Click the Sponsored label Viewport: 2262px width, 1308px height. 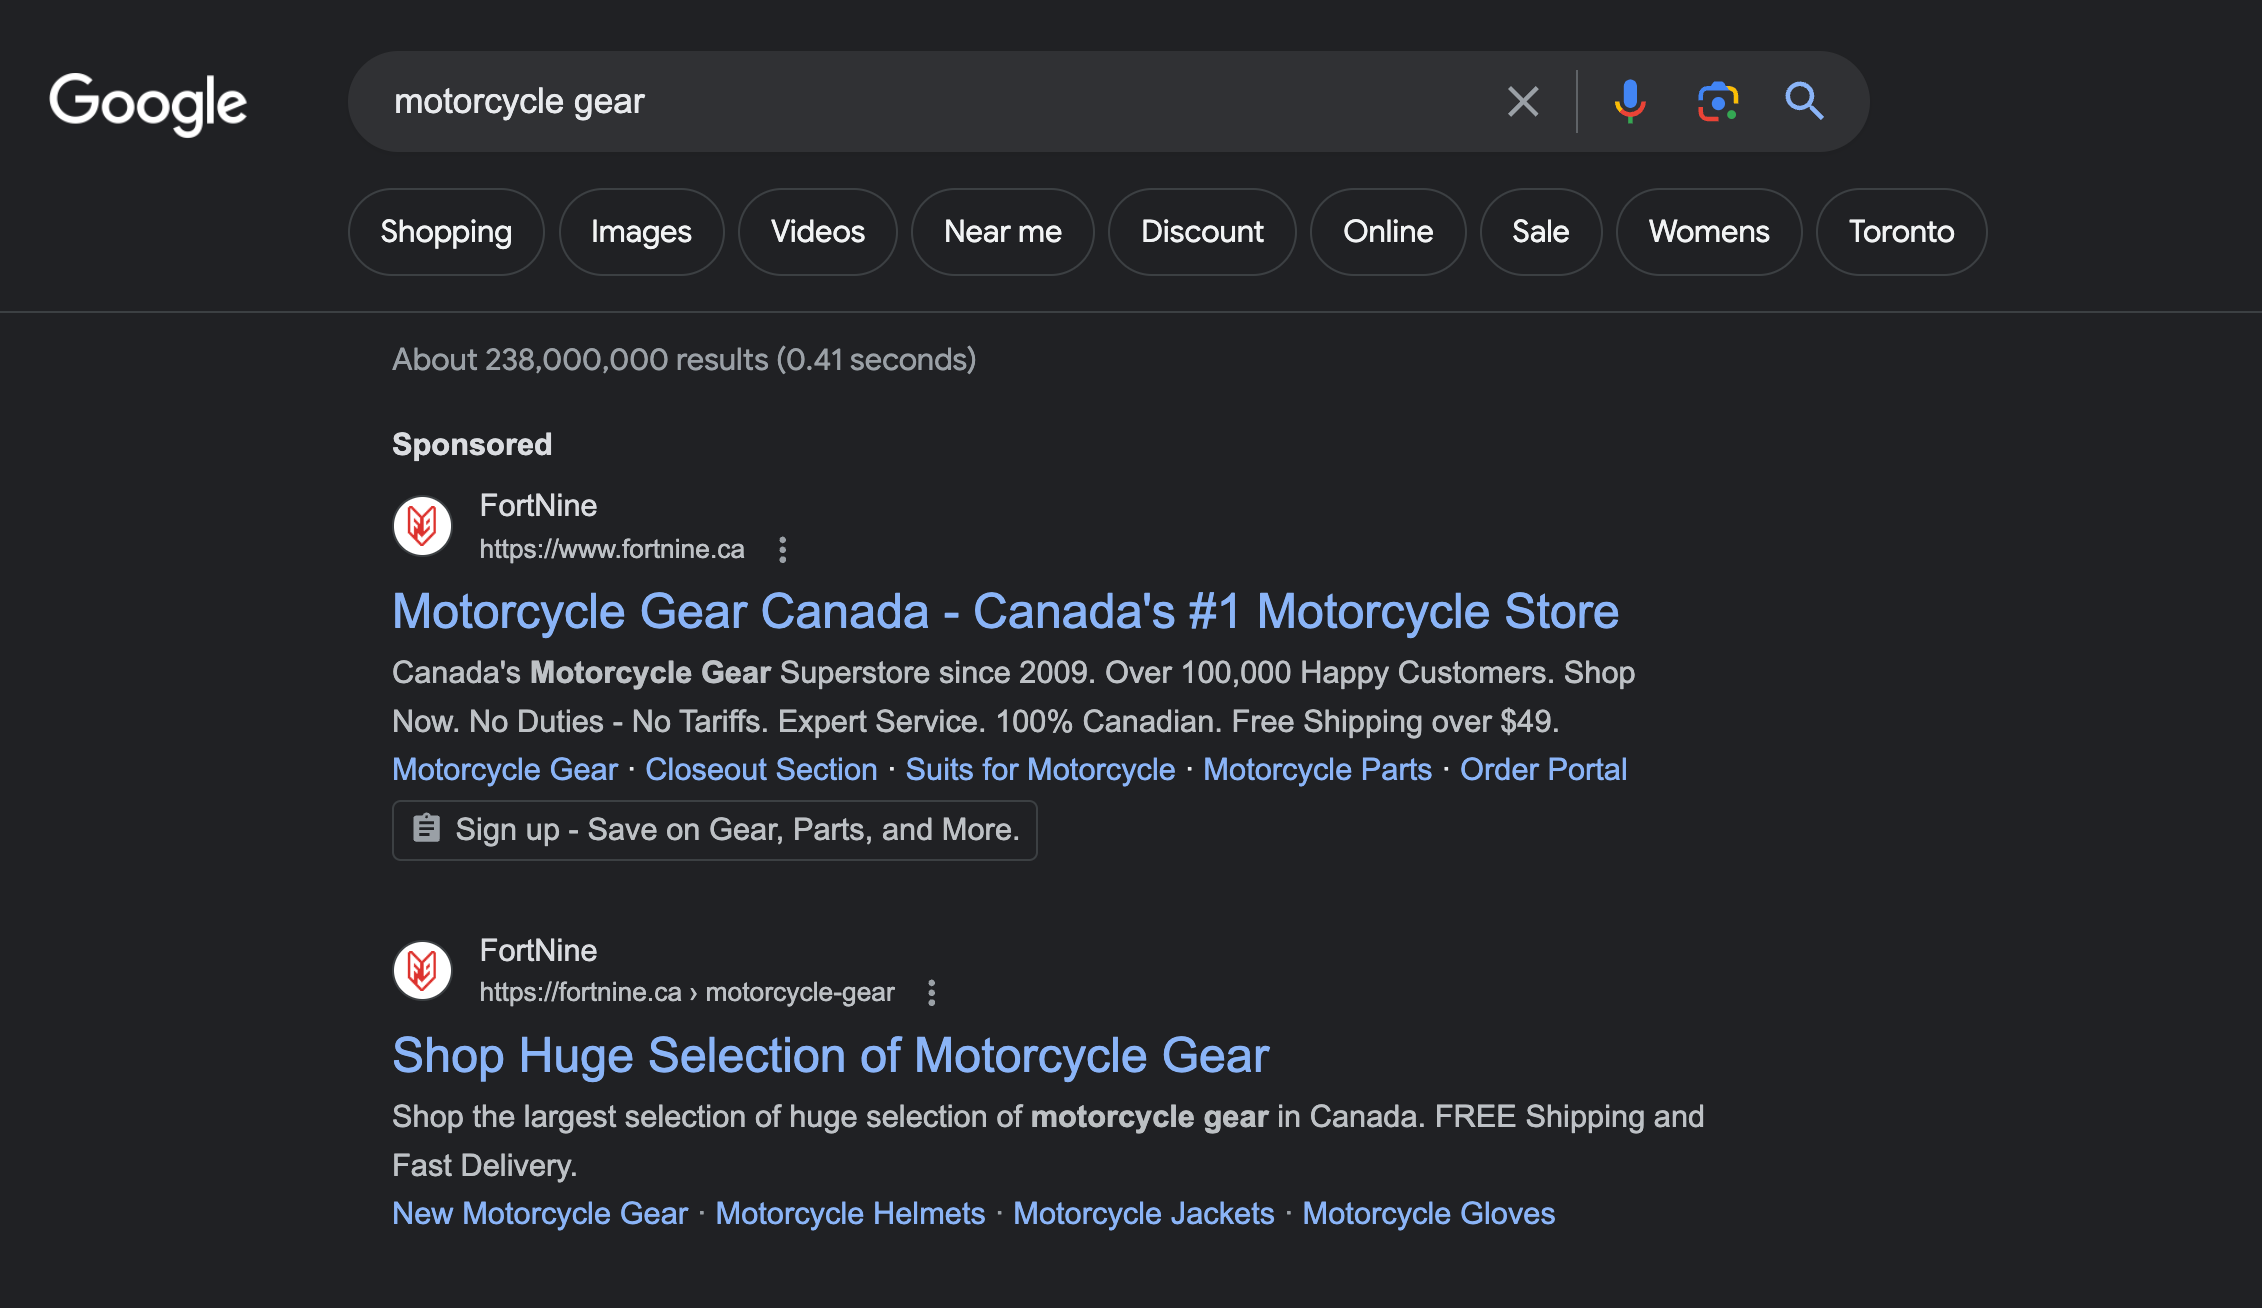pos(472,444)
